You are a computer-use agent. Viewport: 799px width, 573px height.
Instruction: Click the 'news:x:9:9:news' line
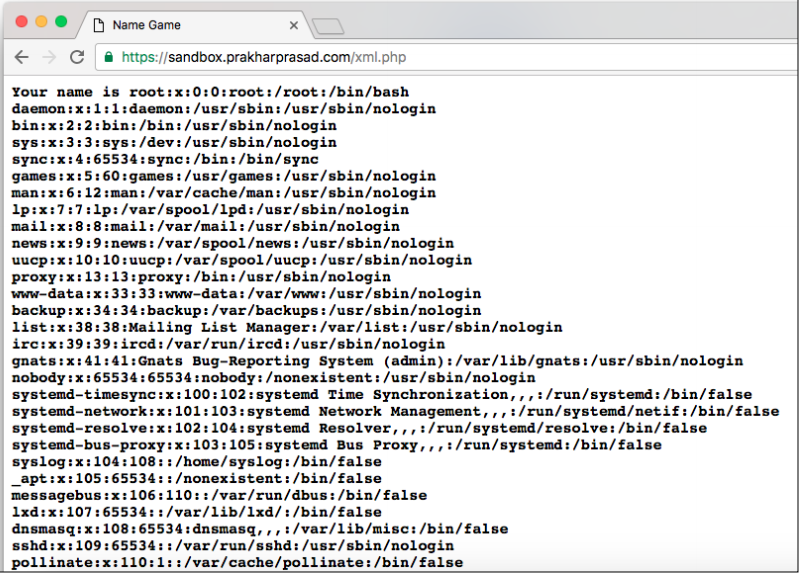pyautogui.click(x=233, y=244)
